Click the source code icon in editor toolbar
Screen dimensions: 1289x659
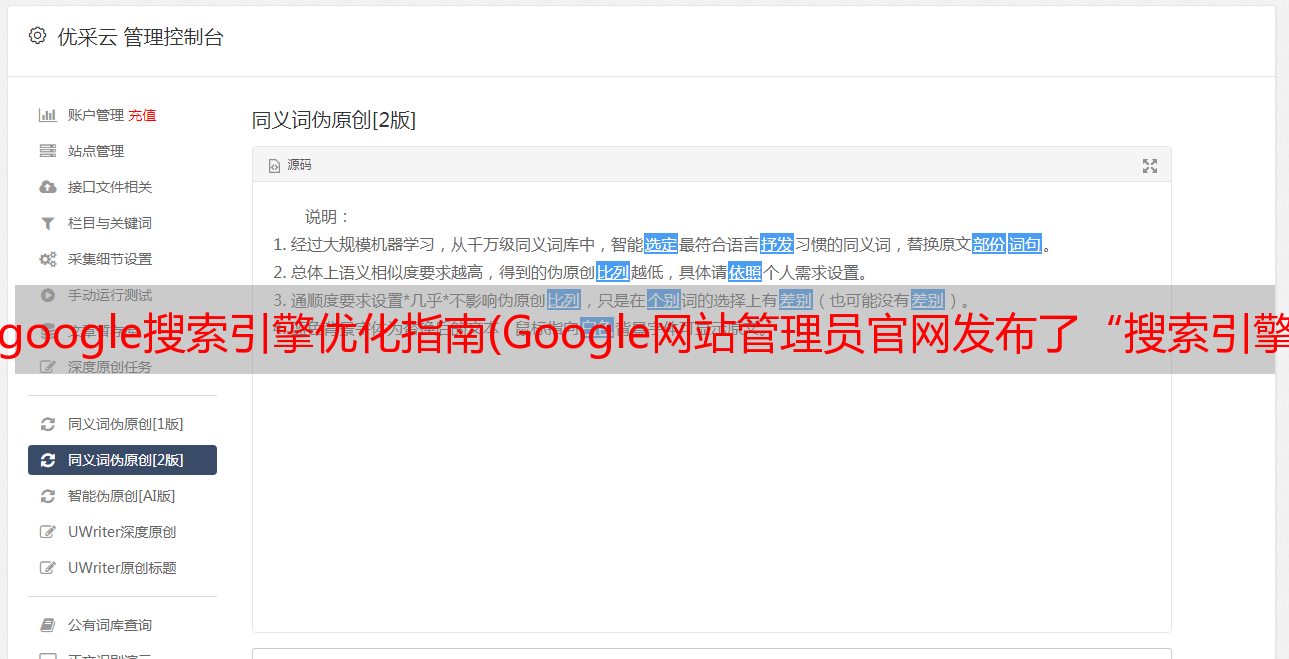click(274, 166)
